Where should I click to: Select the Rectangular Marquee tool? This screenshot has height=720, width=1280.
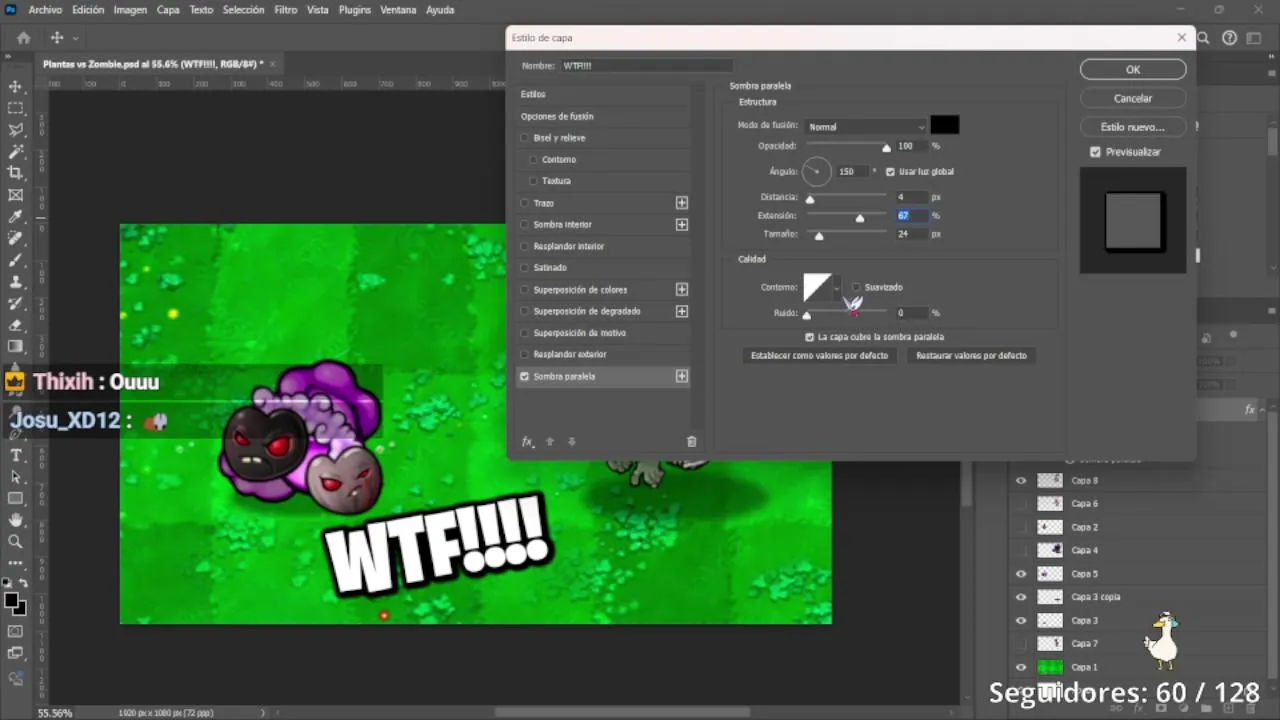16,108
